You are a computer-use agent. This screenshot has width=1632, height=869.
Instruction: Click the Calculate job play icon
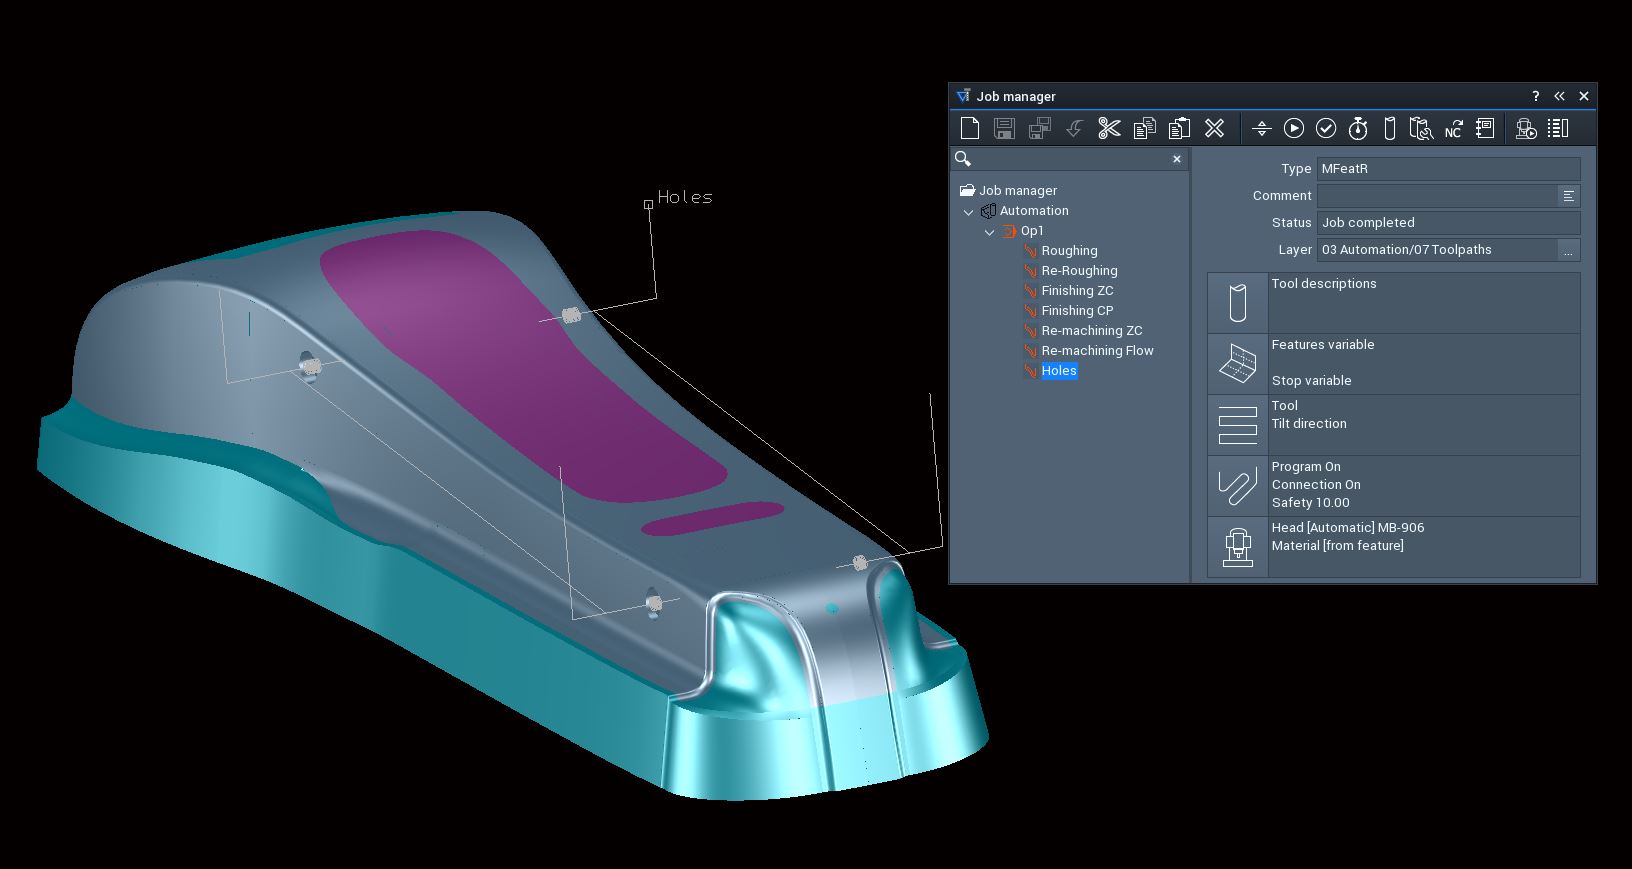[1293, 128]
